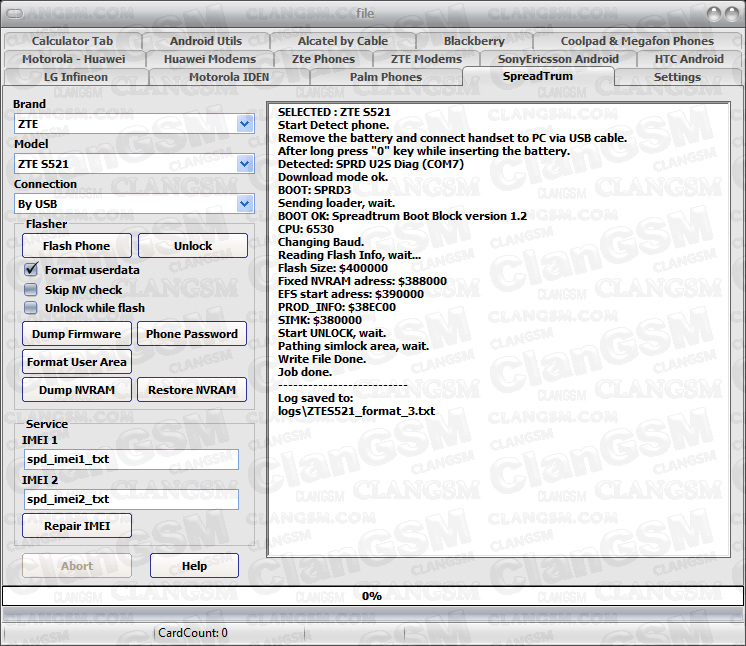Open the Calculator Tab

(x=72, y=41)
